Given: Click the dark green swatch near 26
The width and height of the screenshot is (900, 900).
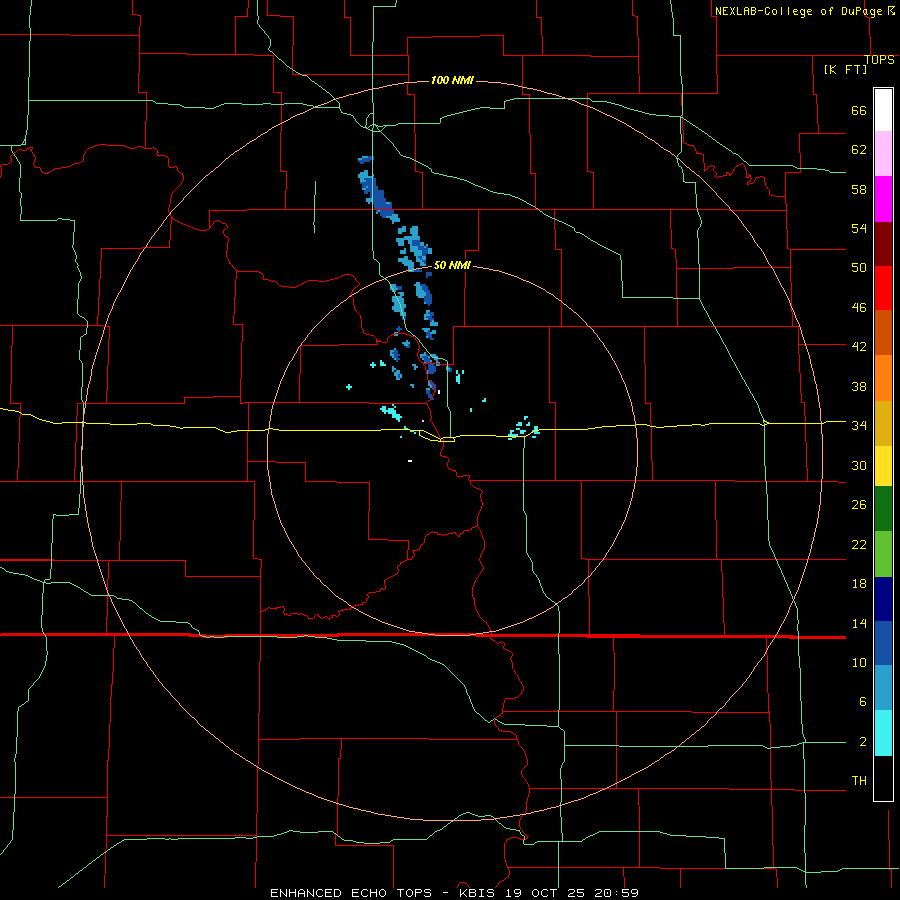Looking at the screenshot, I should 883,509.
